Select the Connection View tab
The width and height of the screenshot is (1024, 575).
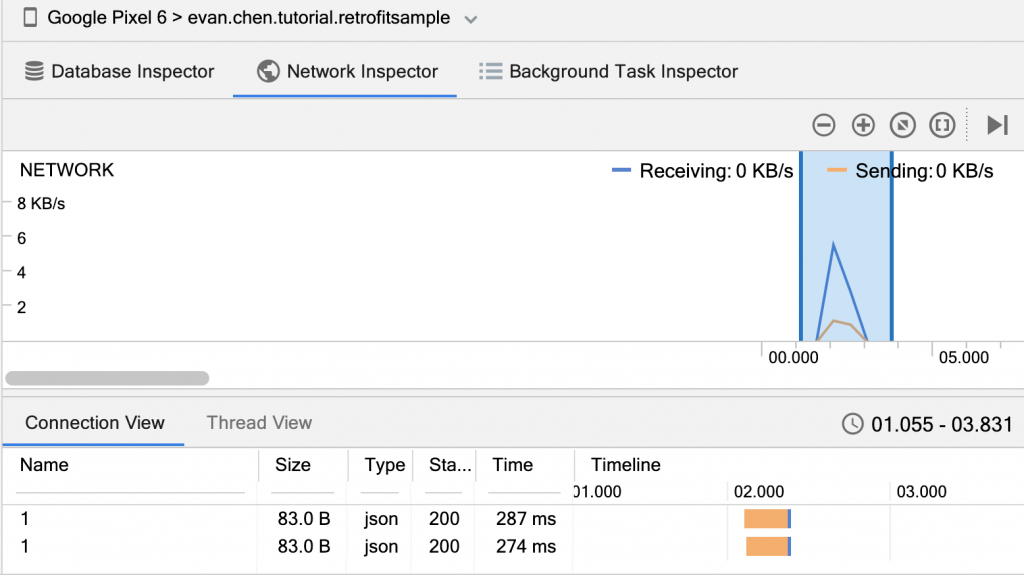tap(95, 423)
